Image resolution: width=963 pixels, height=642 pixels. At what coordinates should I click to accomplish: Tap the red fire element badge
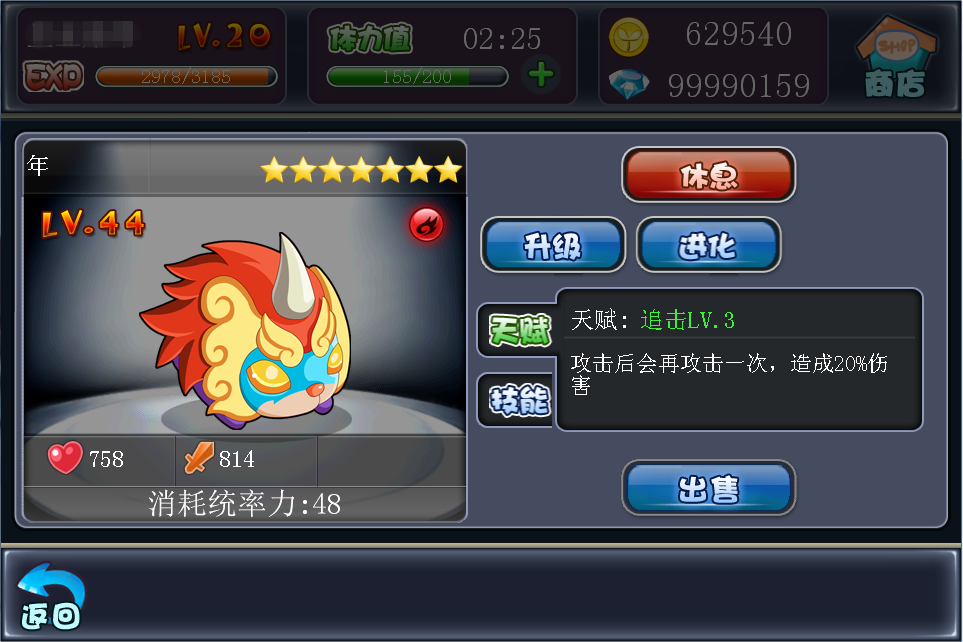pos(426,224)
